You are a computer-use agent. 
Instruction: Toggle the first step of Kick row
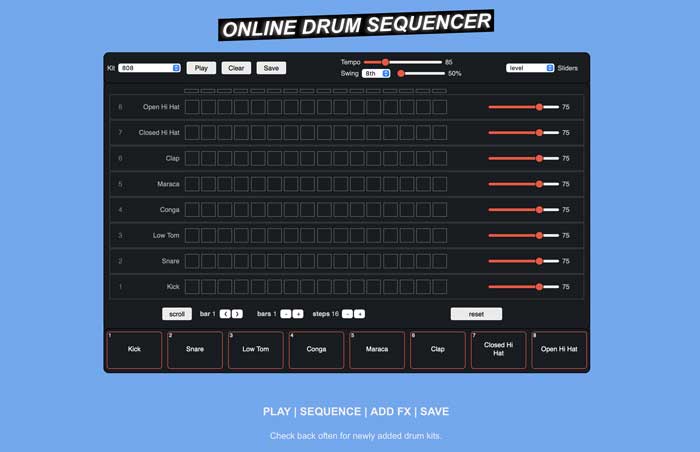coord(193,287)
